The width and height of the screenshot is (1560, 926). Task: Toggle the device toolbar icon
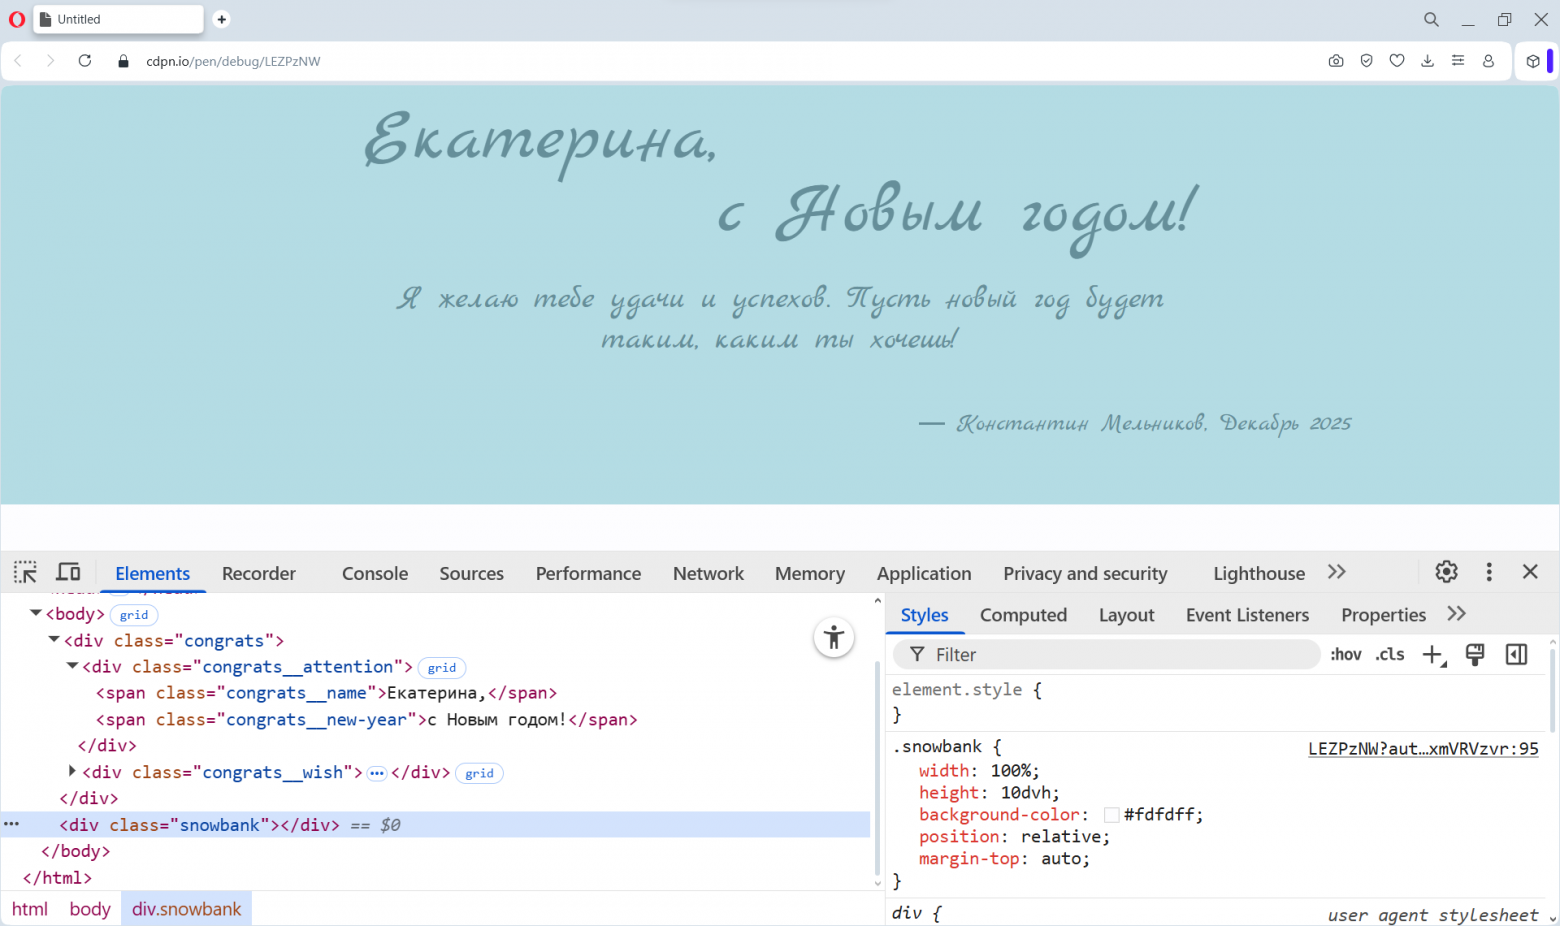tap(68, 572)
